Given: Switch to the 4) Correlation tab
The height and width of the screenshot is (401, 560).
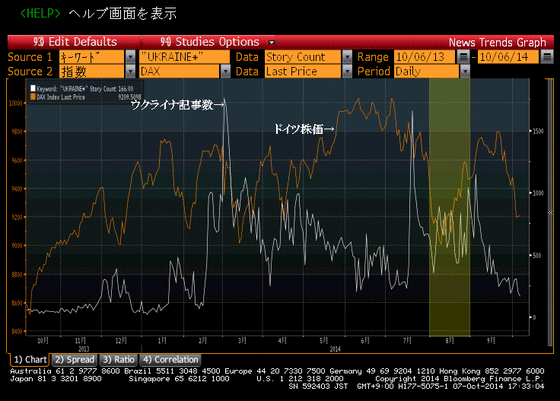Looking at the screenshot, I should (x=170, y=360).
